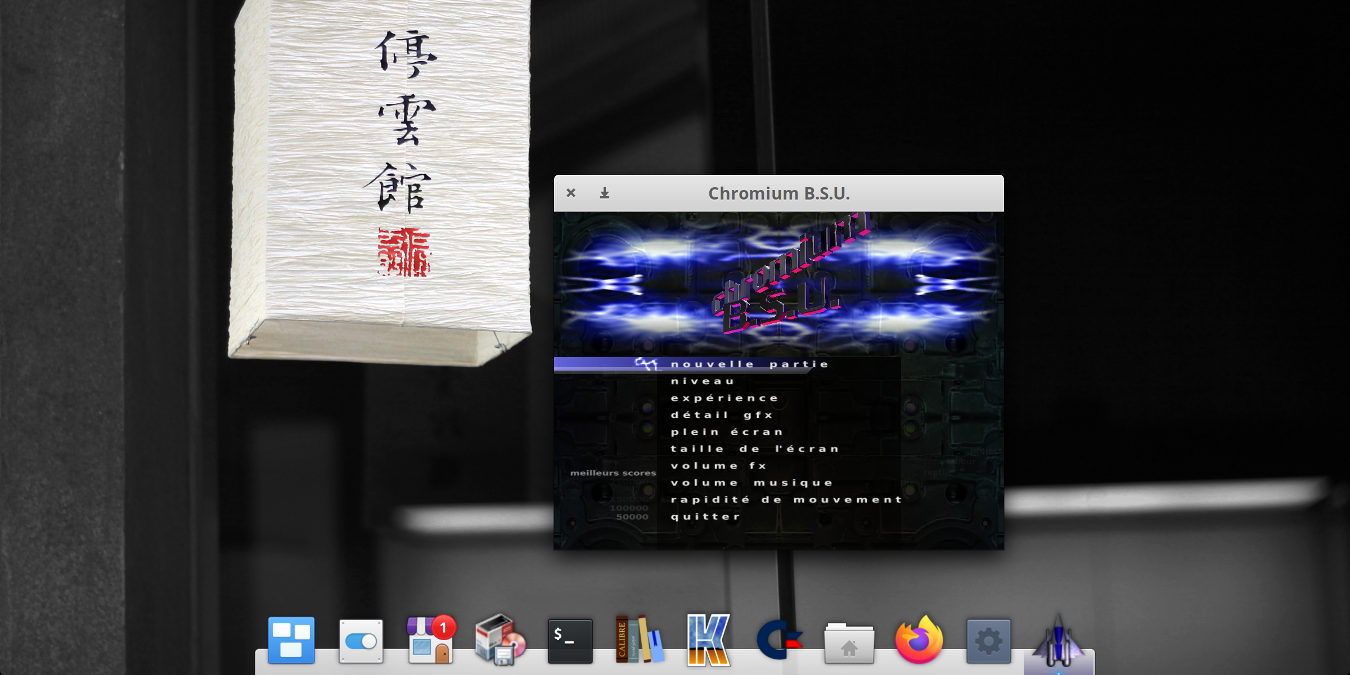Select the 'expérience' menu entry

coord(724,398)
